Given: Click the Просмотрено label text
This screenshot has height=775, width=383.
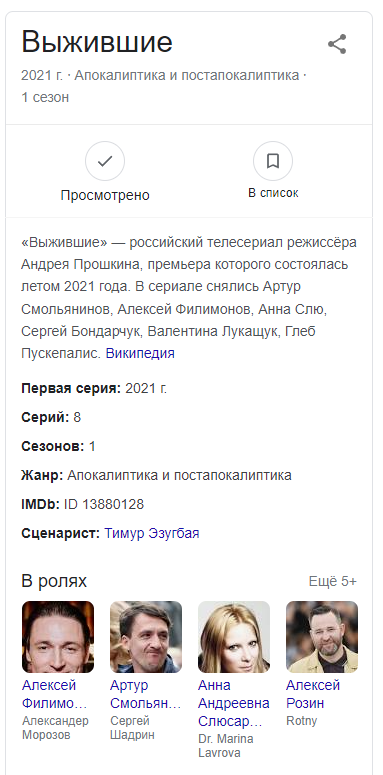Looking at the screenshot, I should [x=105, y=195].
